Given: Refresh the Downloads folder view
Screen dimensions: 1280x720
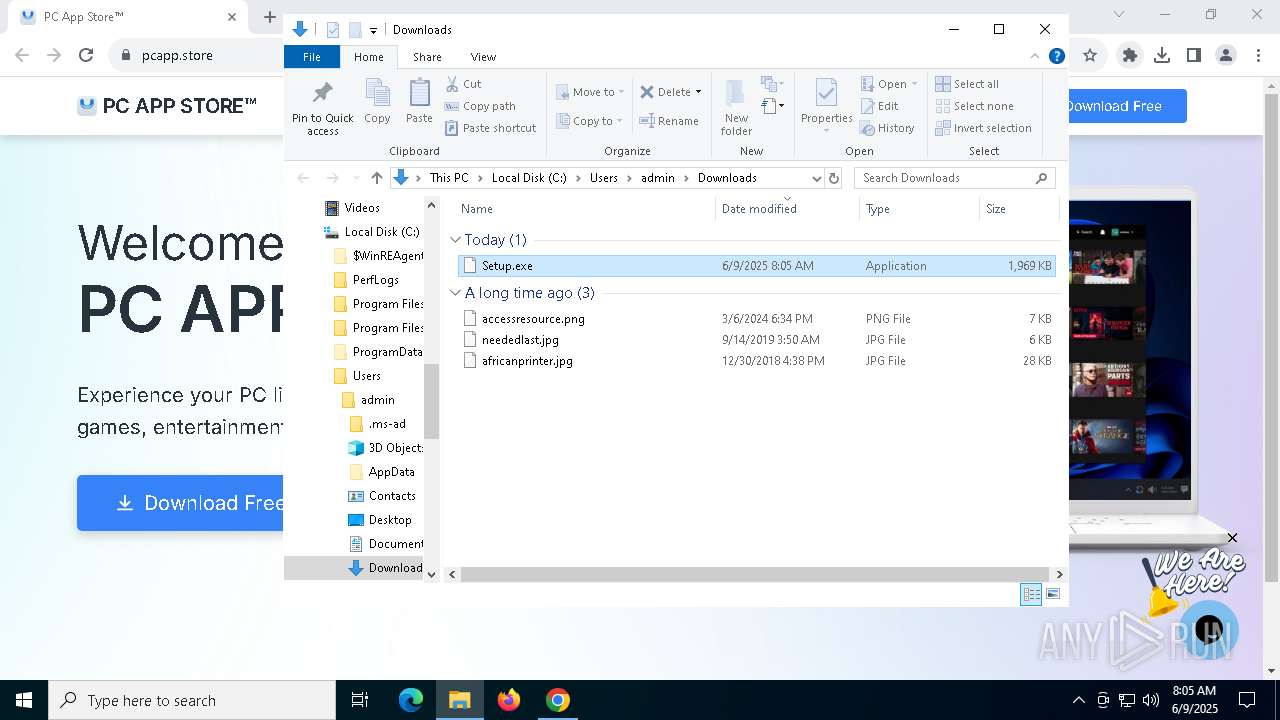Looking at the screenshot, I should pos(834,178).
